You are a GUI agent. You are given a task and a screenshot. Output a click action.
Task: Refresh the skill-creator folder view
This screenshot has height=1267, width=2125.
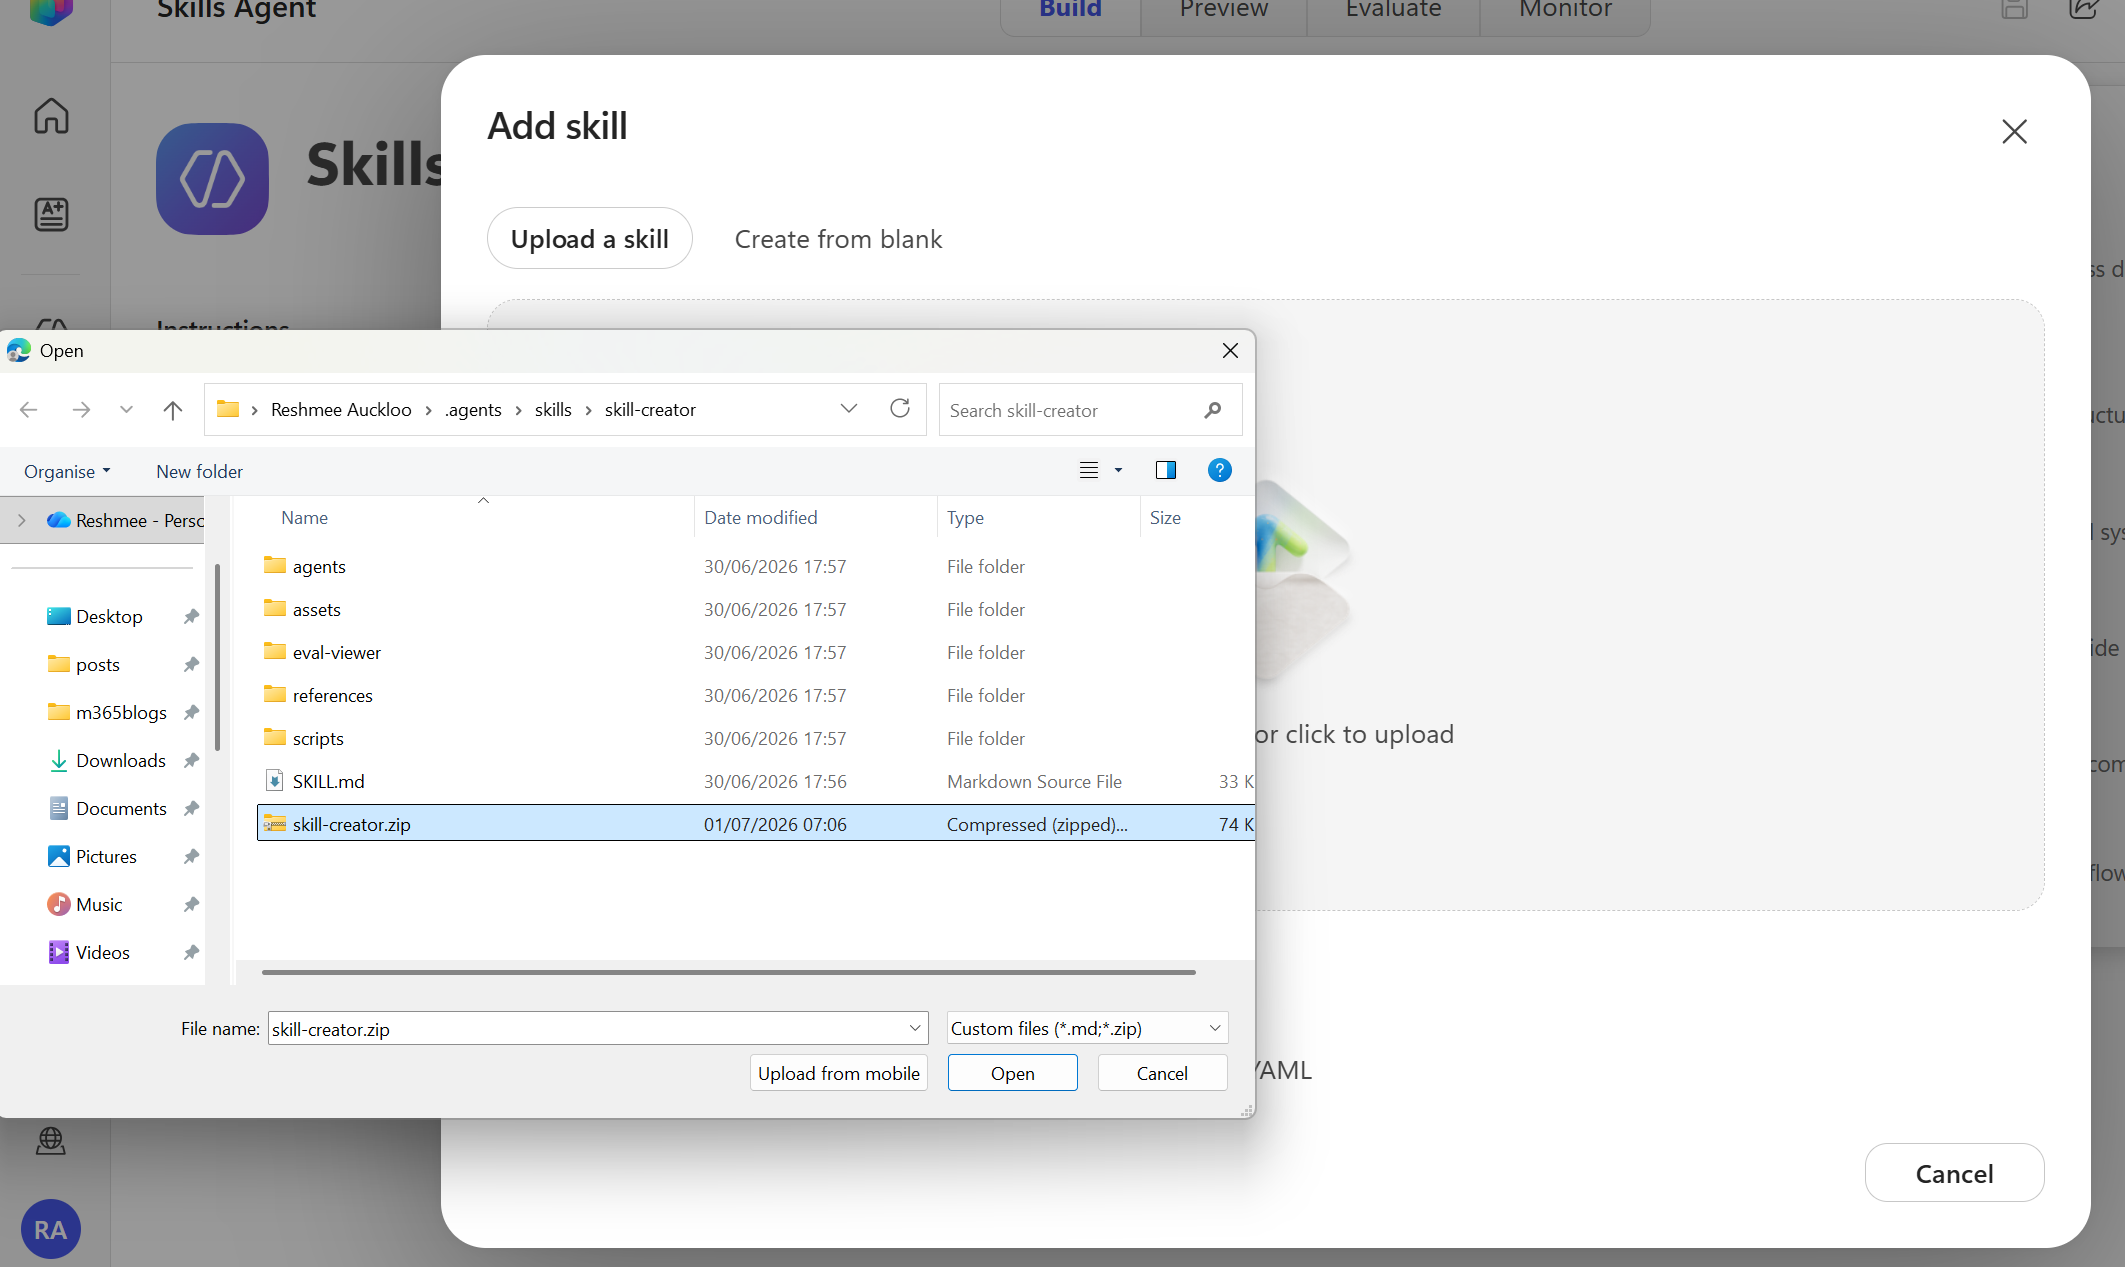point(900,409)
